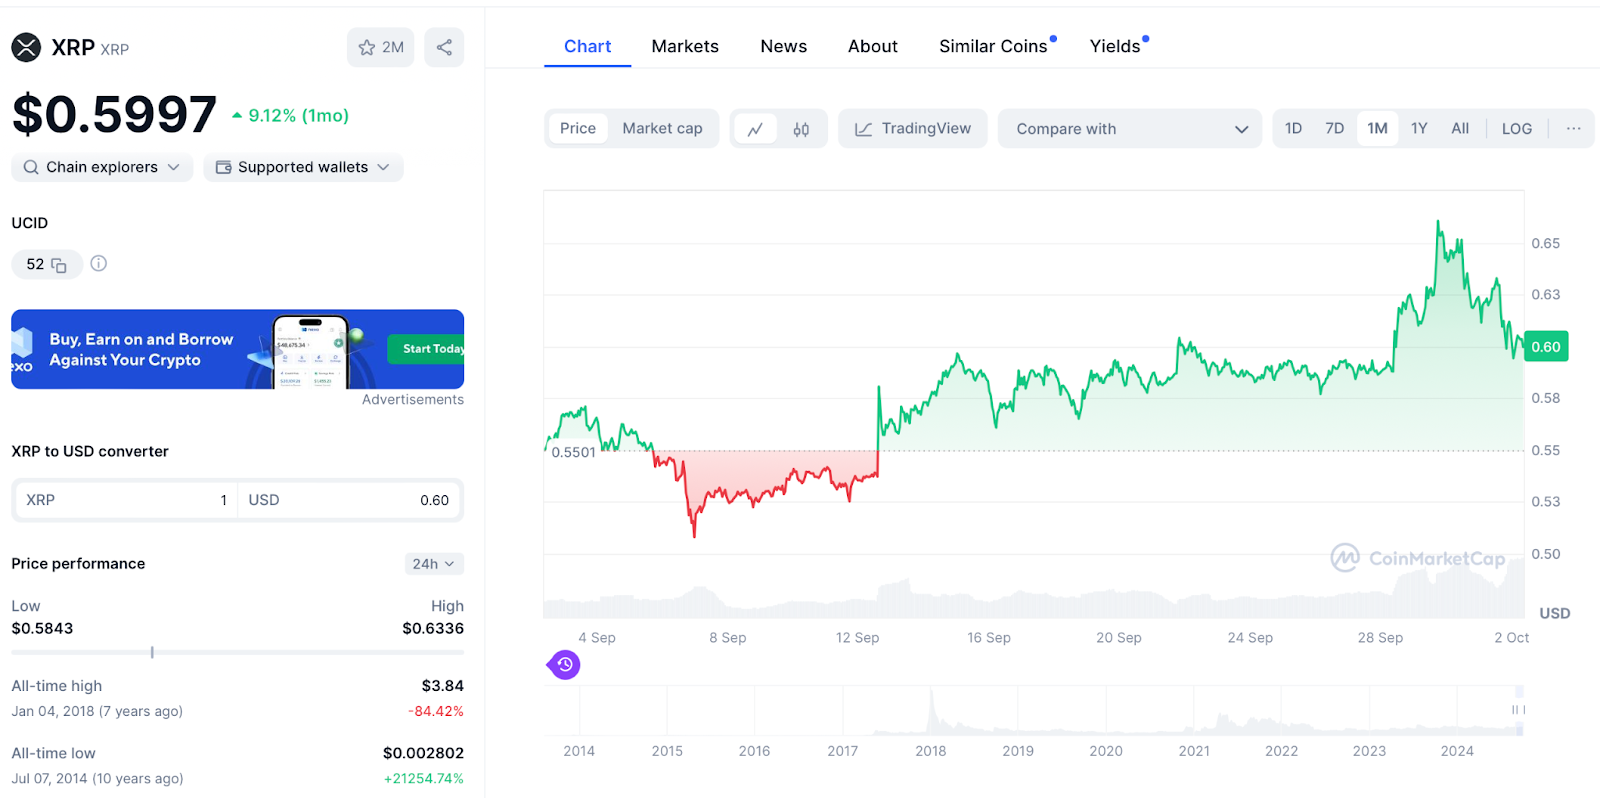Open the Chart tab

click(587, 46)
